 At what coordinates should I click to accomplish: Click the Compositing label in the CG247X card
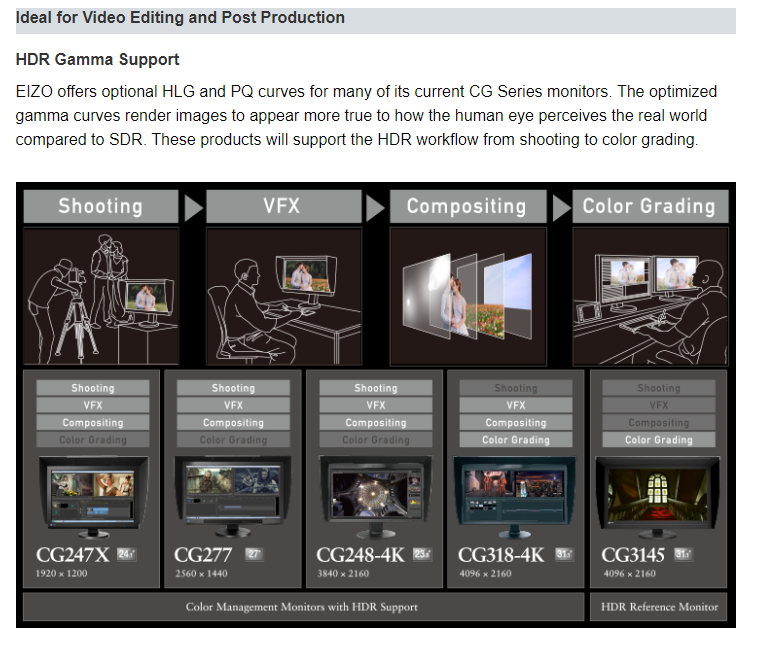pyautogui.click(x=93, y=422)
